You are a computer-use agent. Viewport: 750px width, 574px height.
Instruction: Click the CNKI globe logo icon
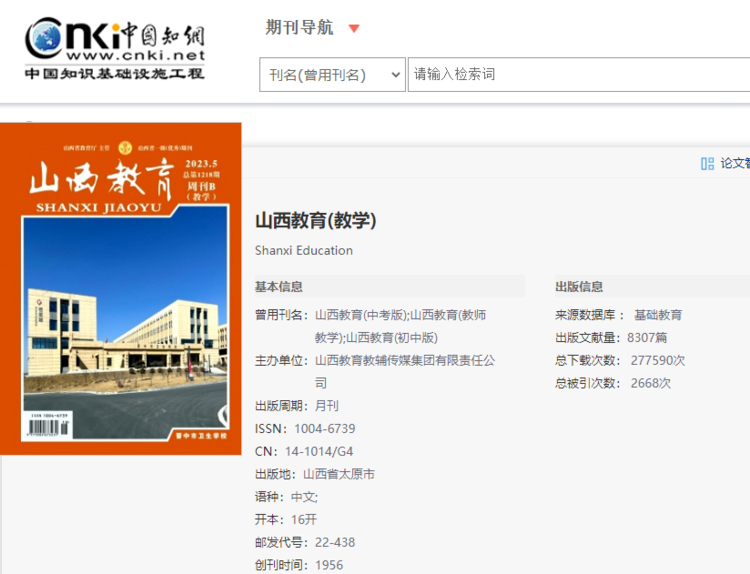(47, 37)
